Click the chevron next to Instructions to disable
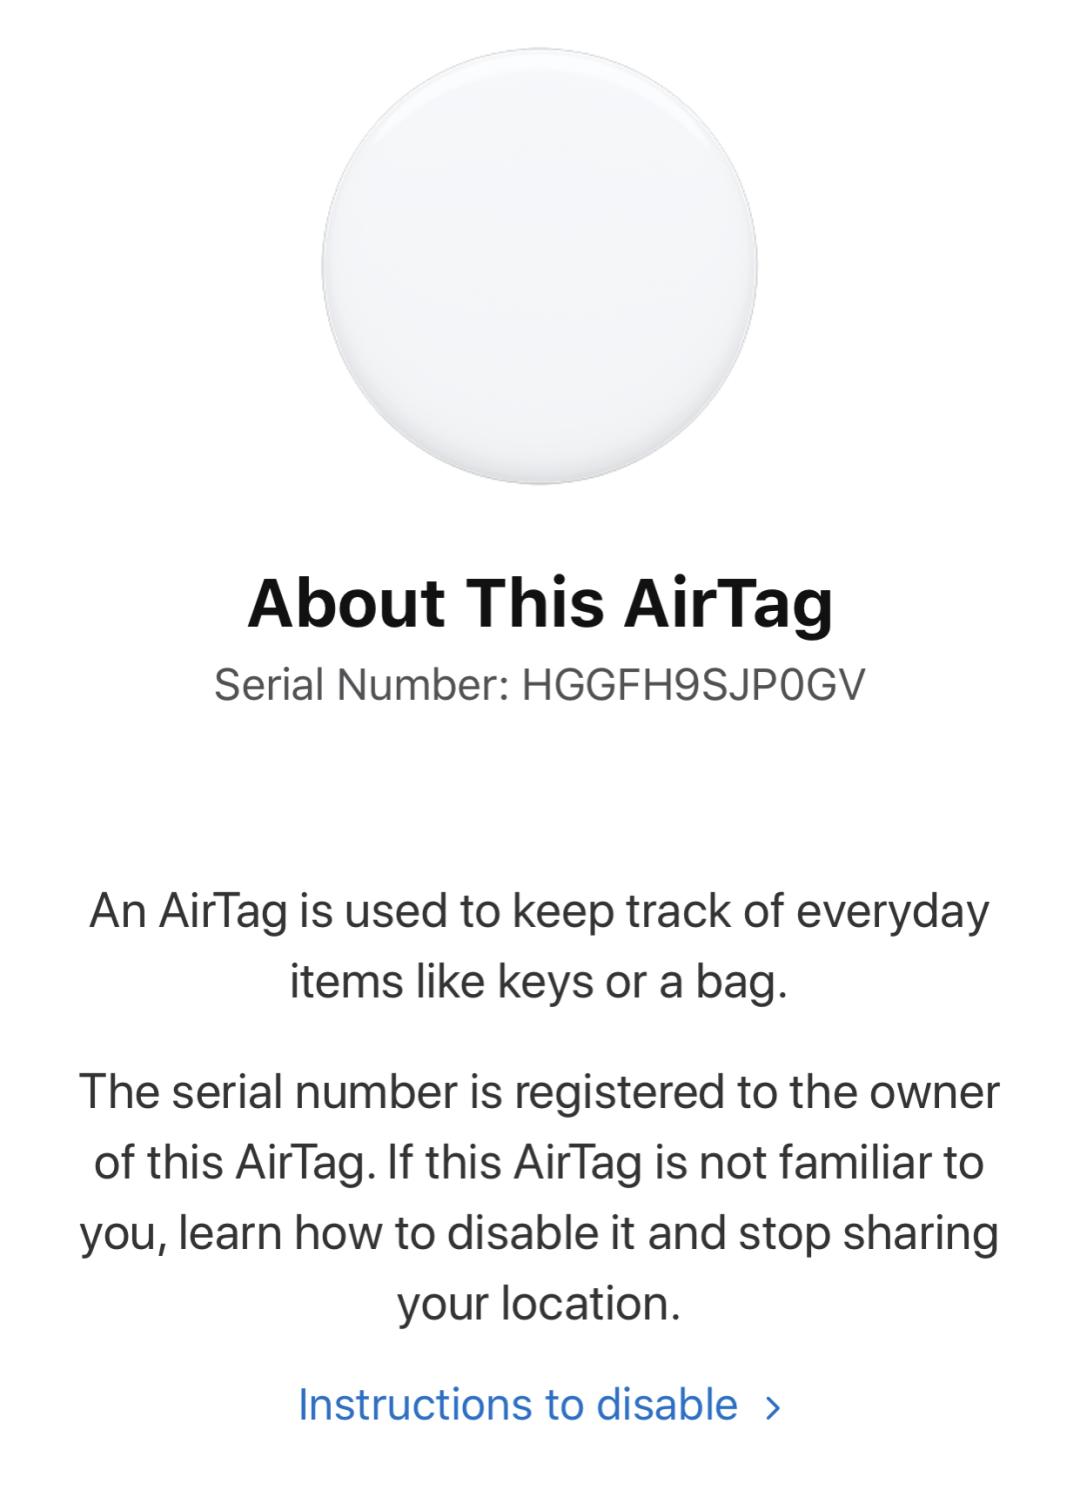The image size is (1080, 1511). point(771,1407)
